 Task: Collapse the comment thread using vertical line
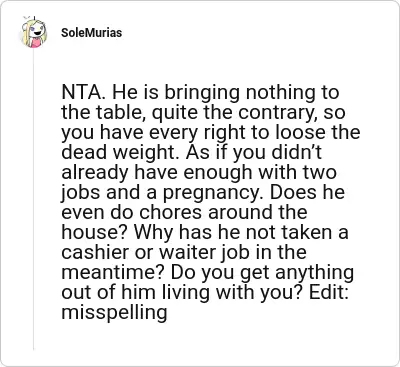34,200
